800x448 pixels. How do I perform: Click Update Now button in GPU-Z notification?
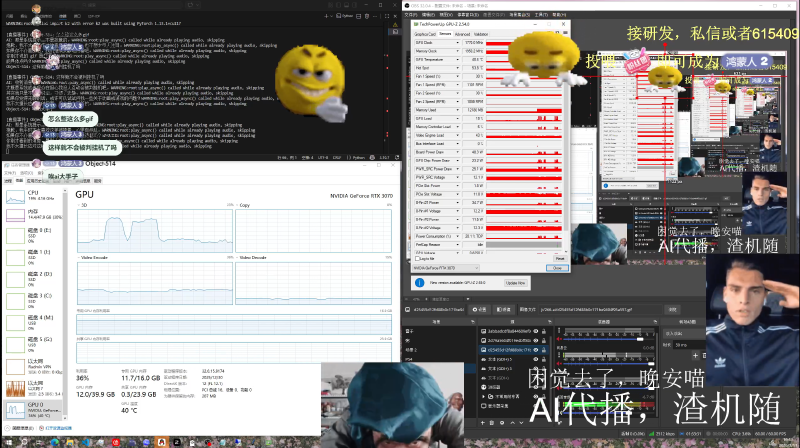[x=514, y=283]
